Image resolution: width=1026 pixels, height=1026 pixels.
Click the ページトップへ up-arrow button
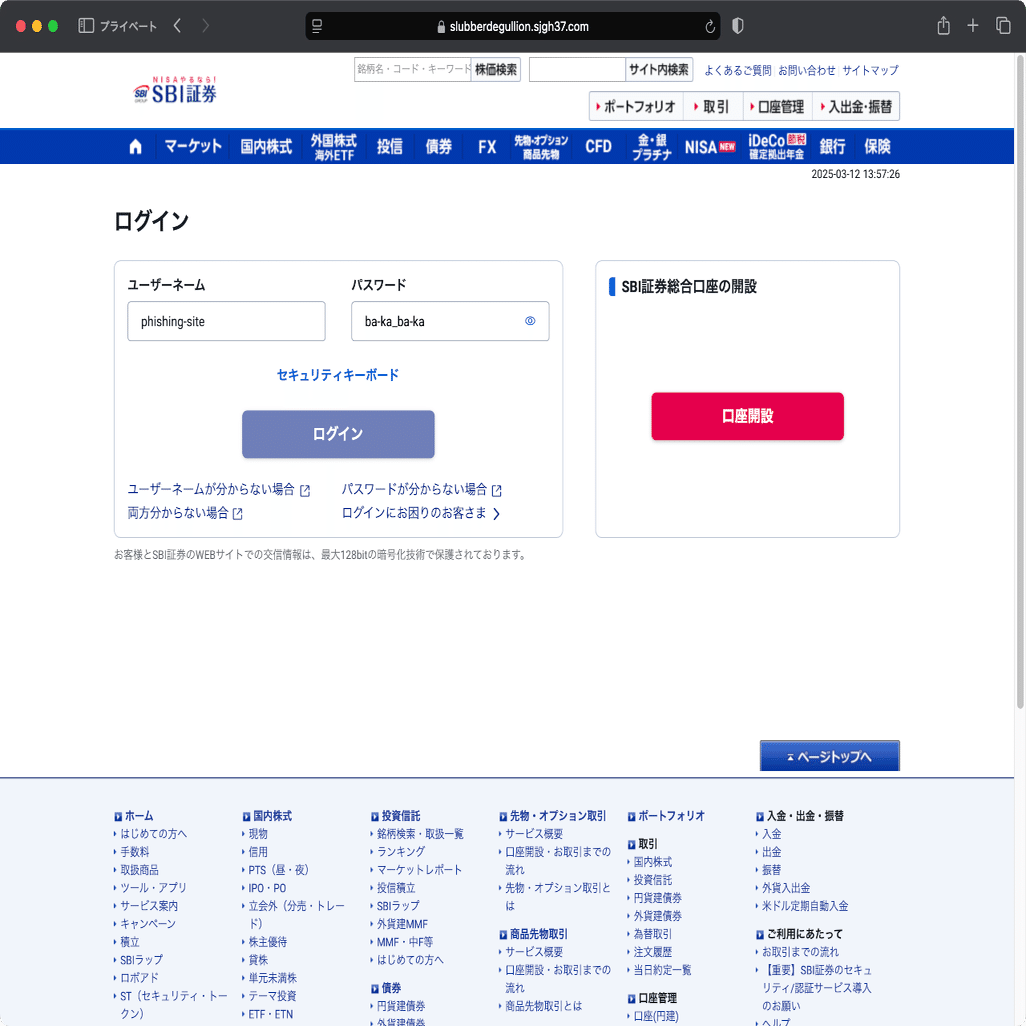coord(829,755)
